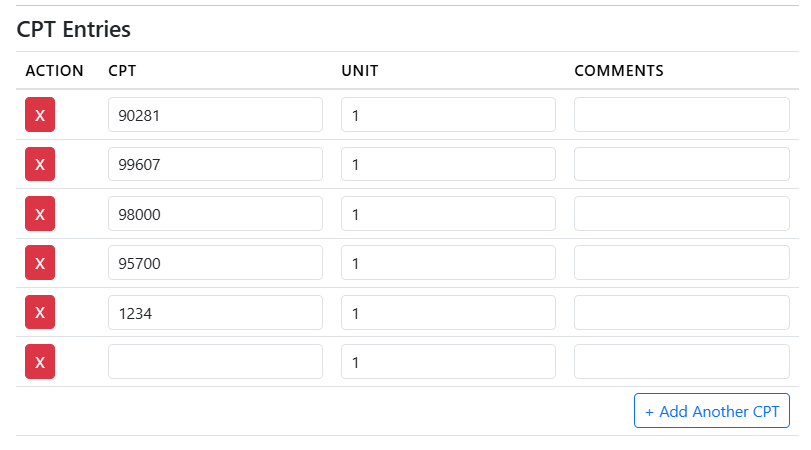Delete the empty last CPT row
The width and height of the screenshot is (811, 450).
tap(40, 362)
